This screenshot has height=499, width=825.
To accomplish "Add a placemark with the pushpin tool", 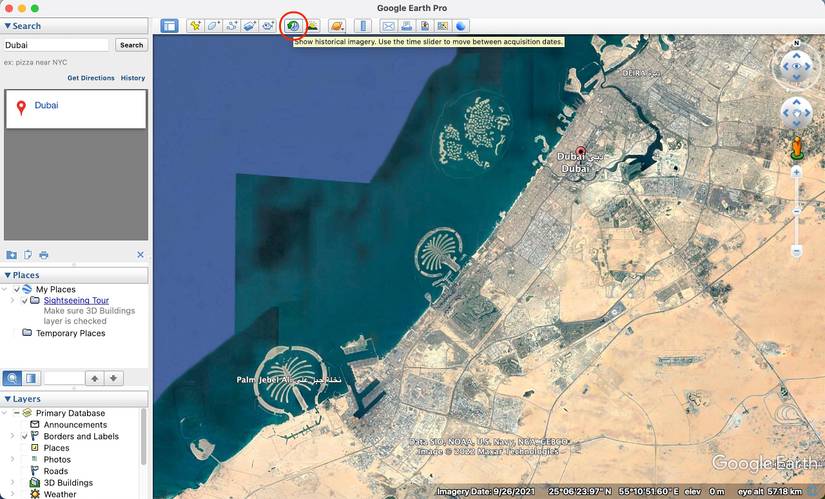I will [196, 26].
